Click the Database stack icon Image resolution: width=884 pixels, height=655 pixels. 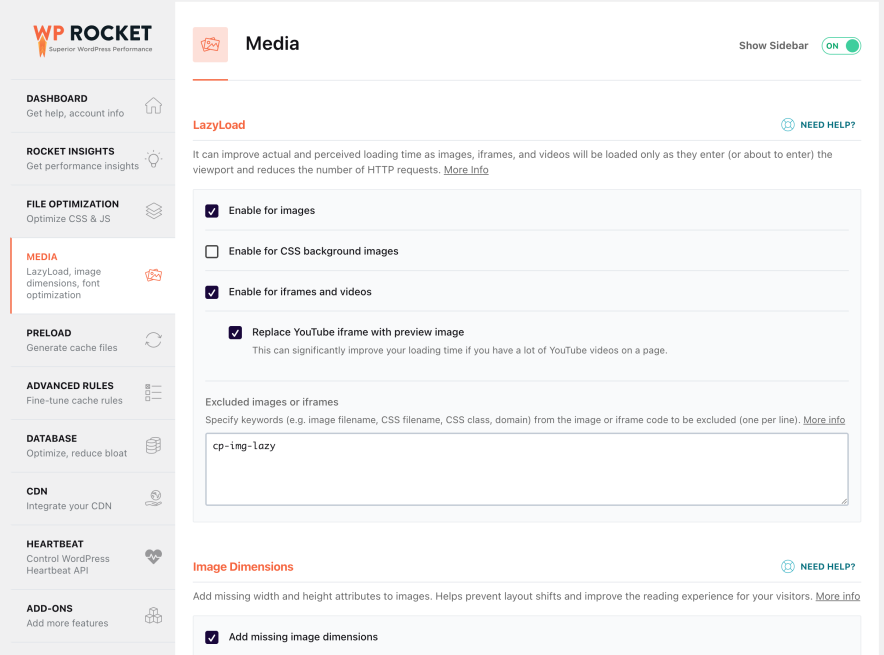pyautogui.click(x=153, y=446)
